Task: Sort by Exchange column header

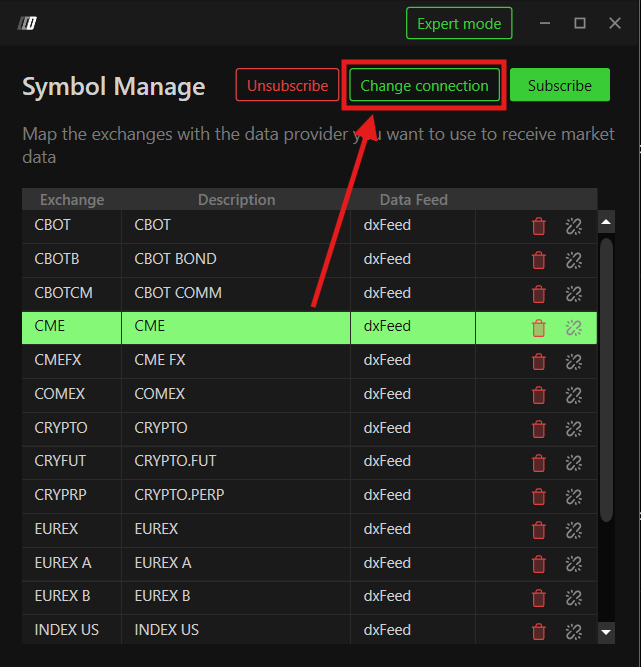Action: pyautogui.click(x=72, y=200)
